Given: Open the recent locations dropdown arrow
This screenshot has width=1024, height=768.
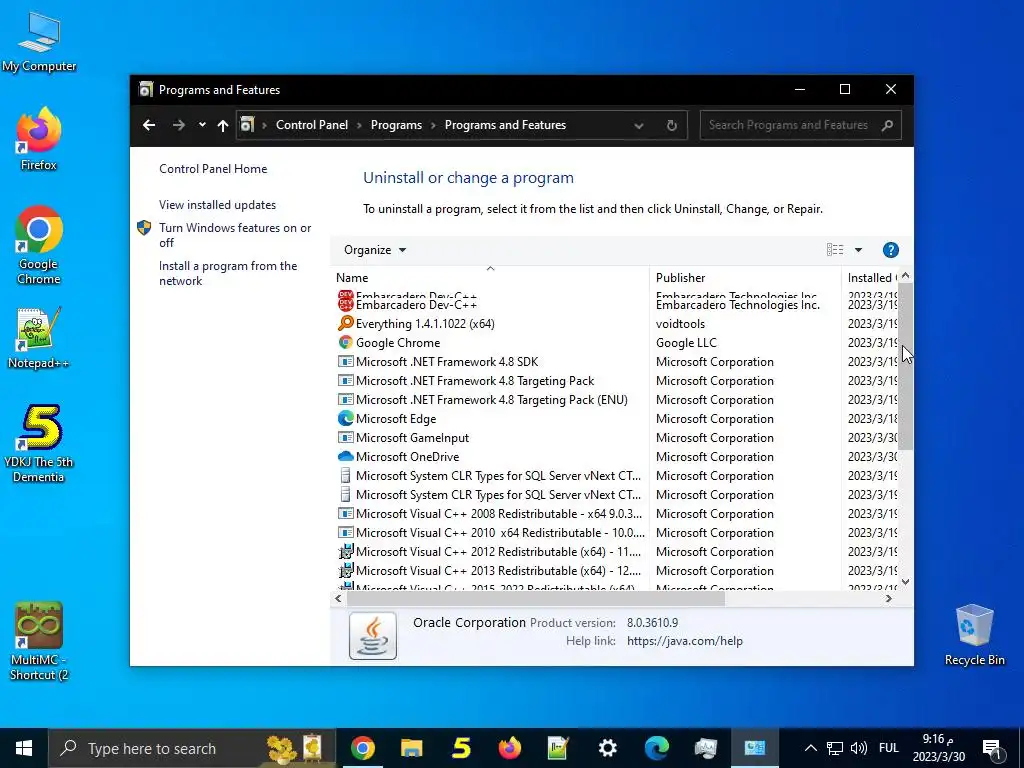Looking at the screenshot, I should [202, 125].
